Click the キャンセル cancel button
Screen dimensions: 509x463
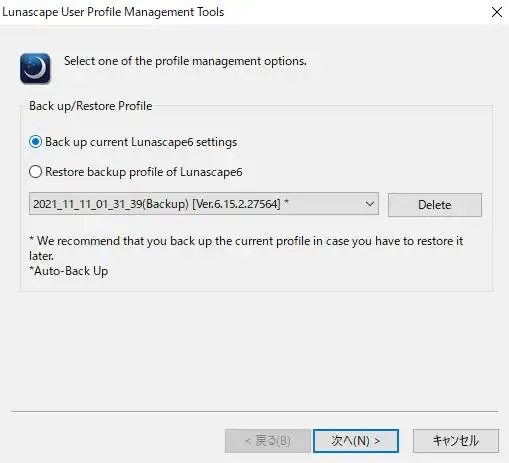point(456,441)
